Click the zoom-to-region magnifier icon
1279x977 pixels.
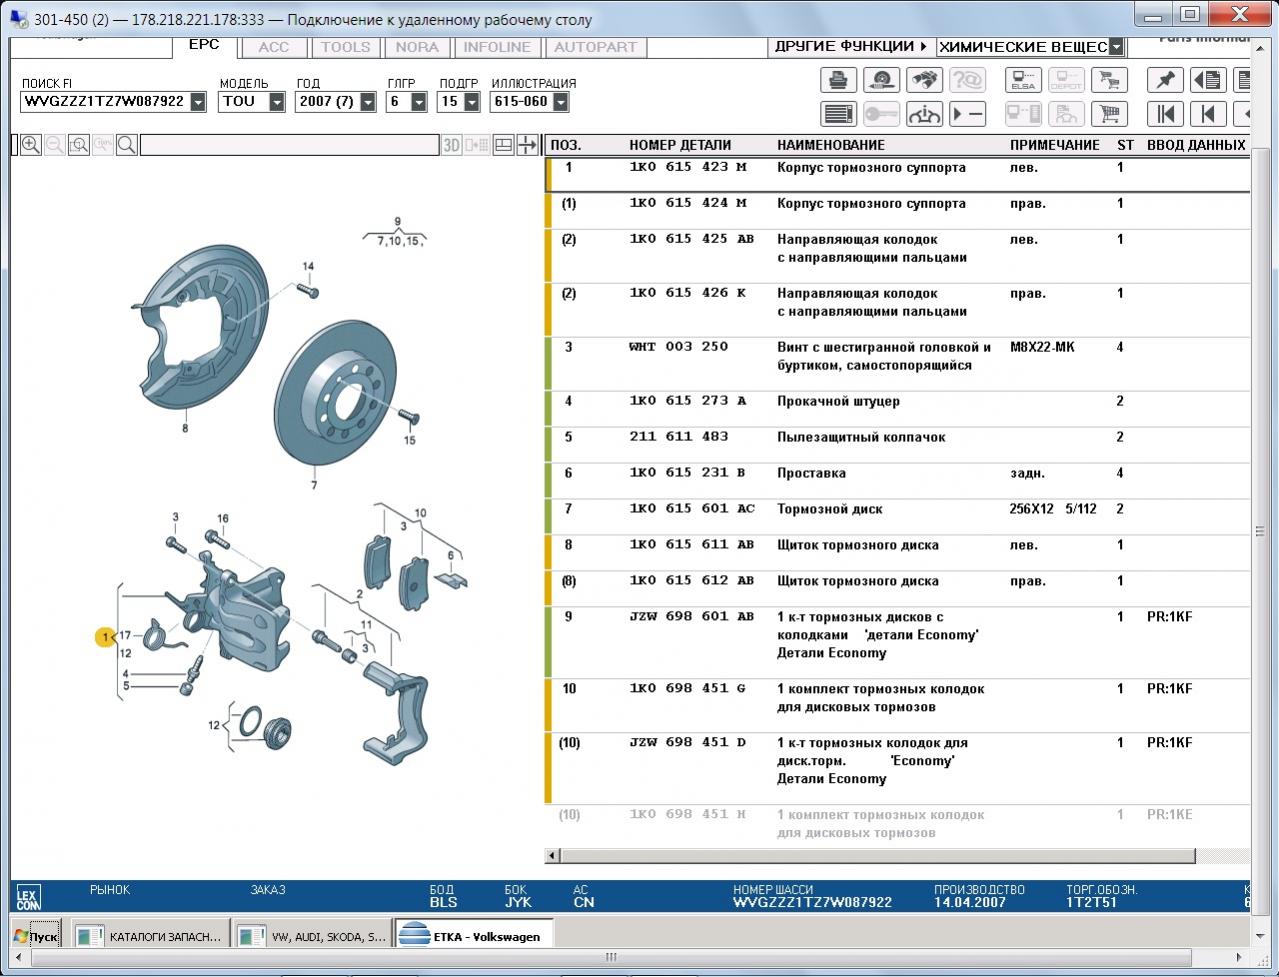pyautogui.click(x=79, y=145)
